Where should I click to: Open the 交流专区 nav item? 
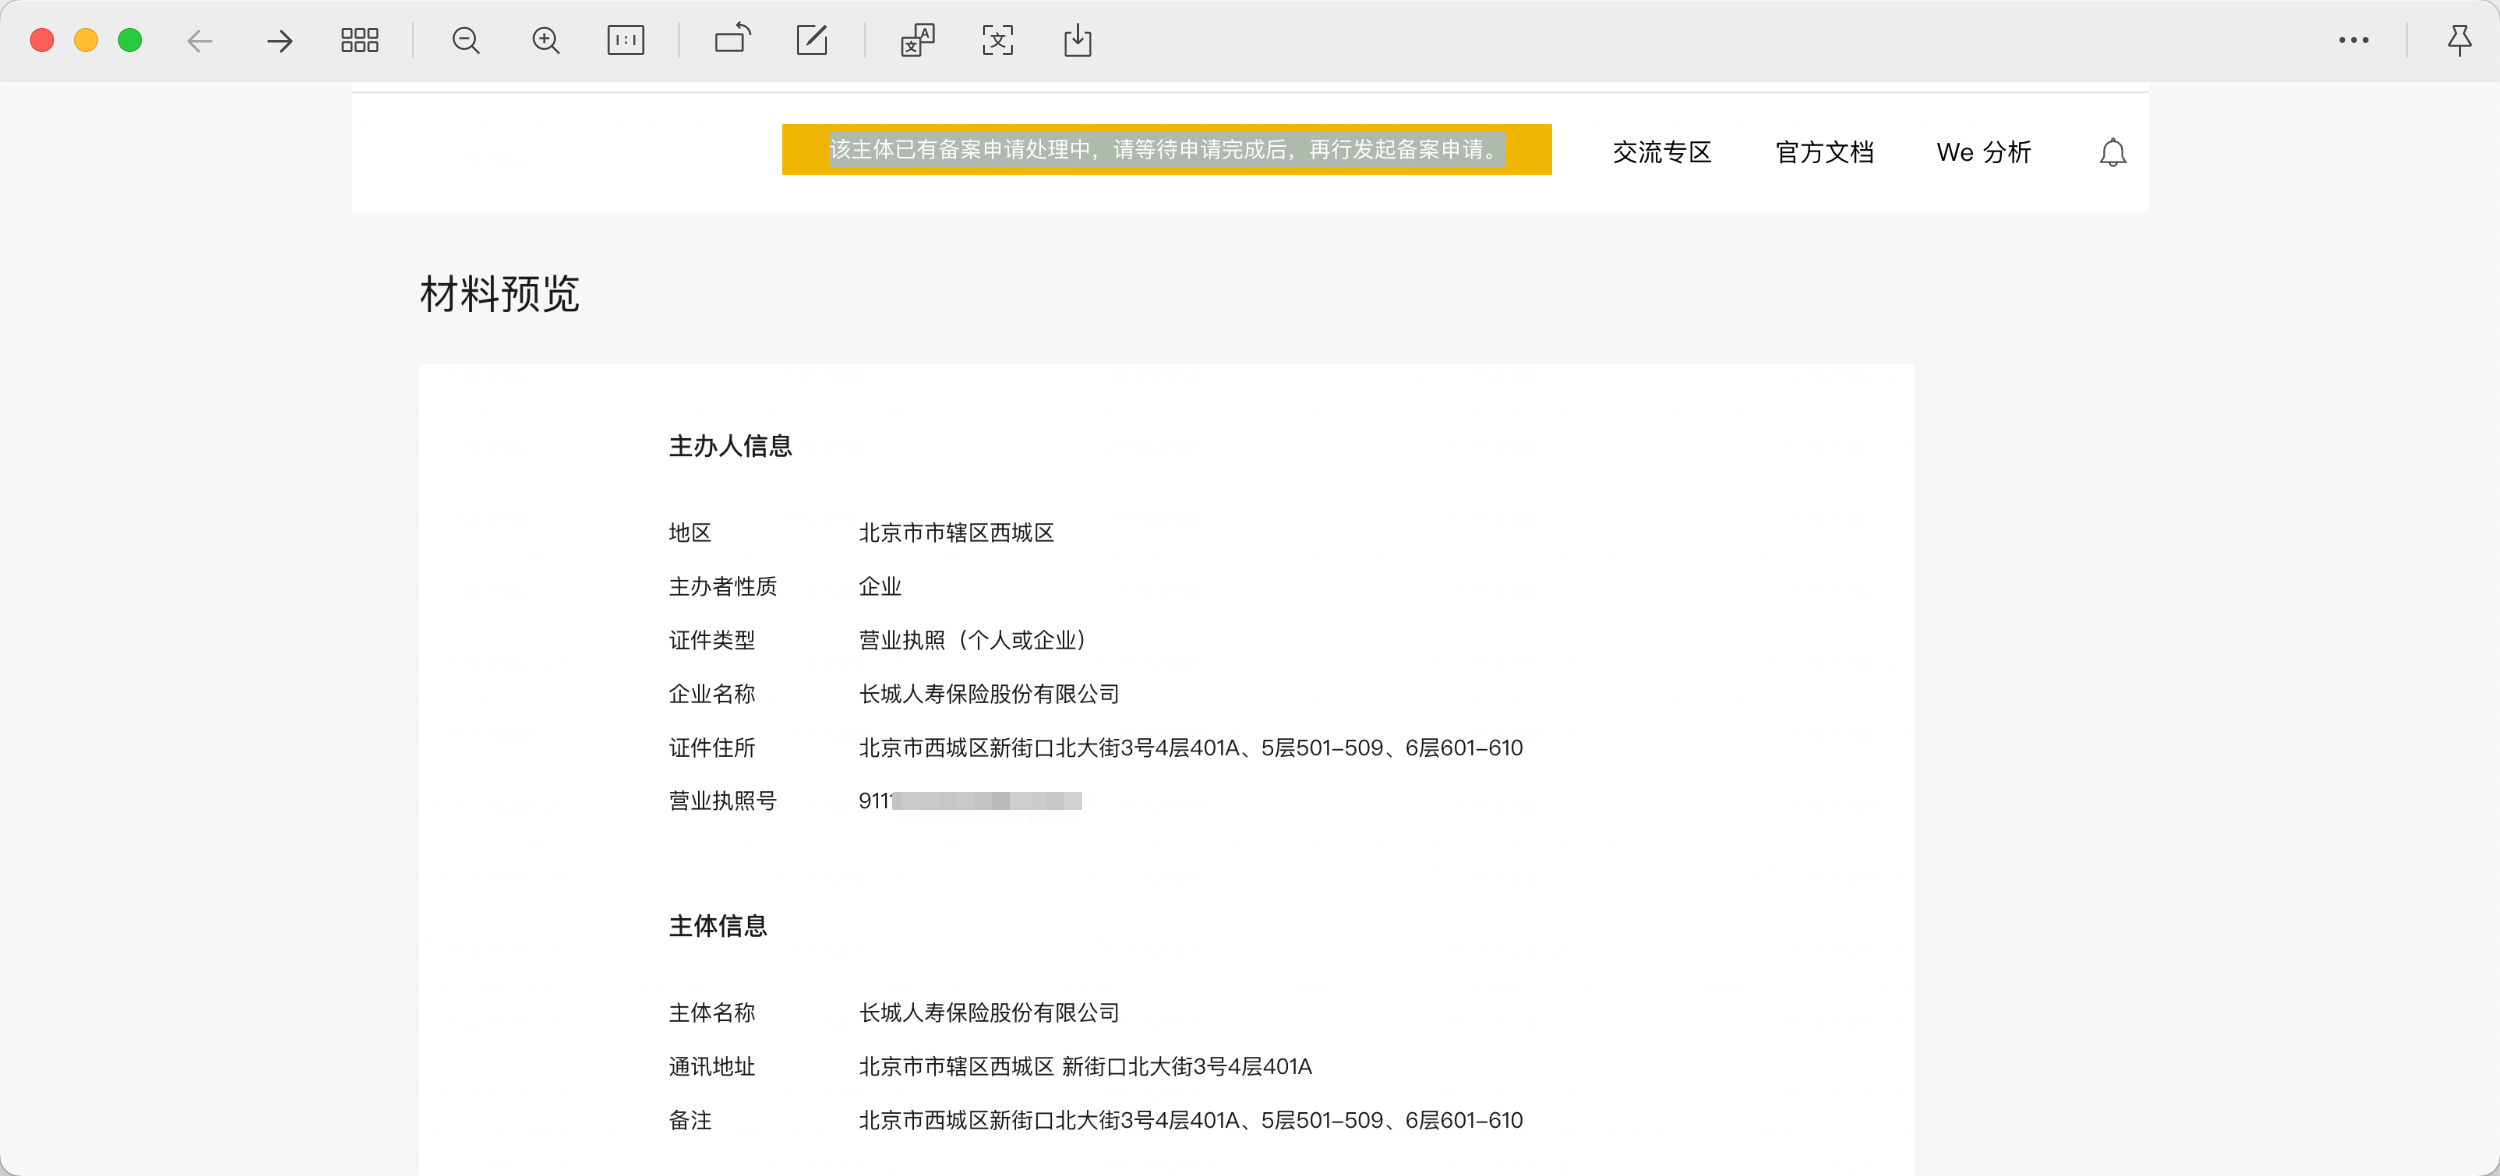[1662, 153]
